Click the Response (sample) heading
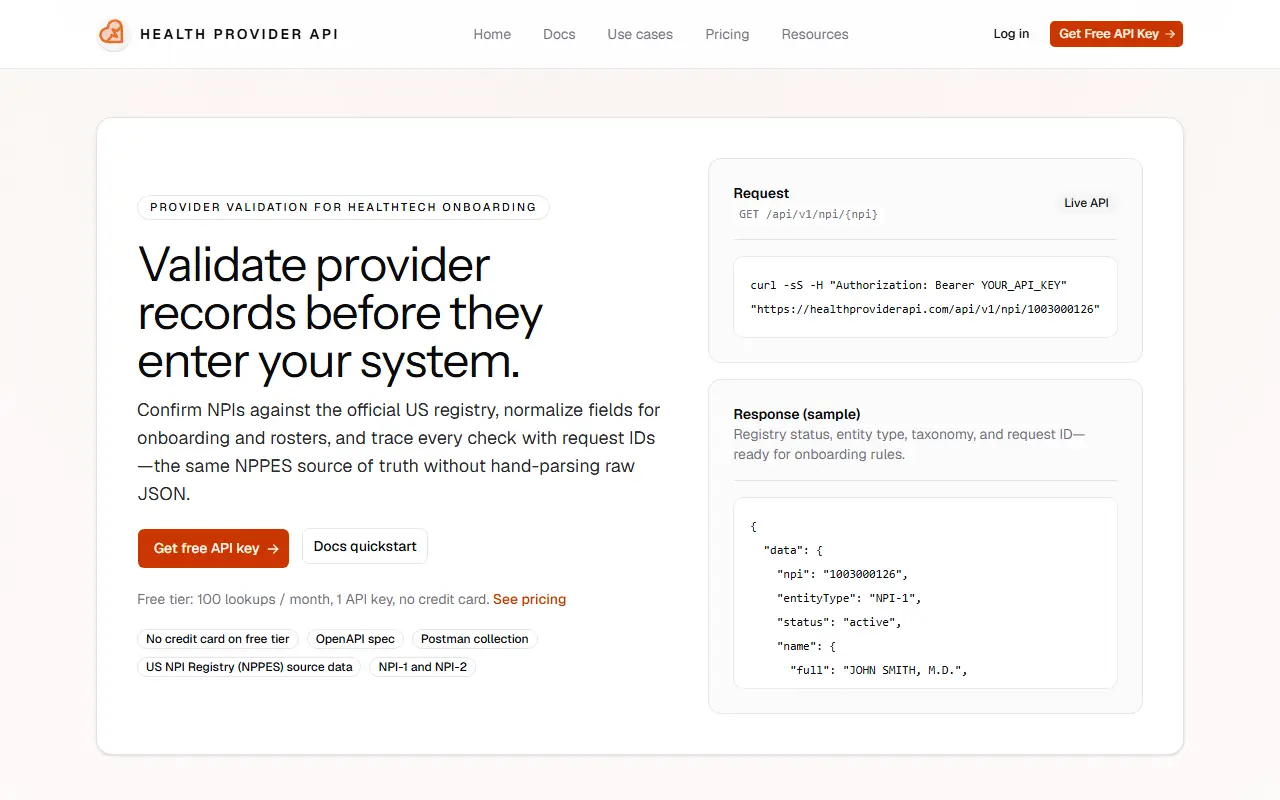This screenshot has width=1280, height=800. 797,414
